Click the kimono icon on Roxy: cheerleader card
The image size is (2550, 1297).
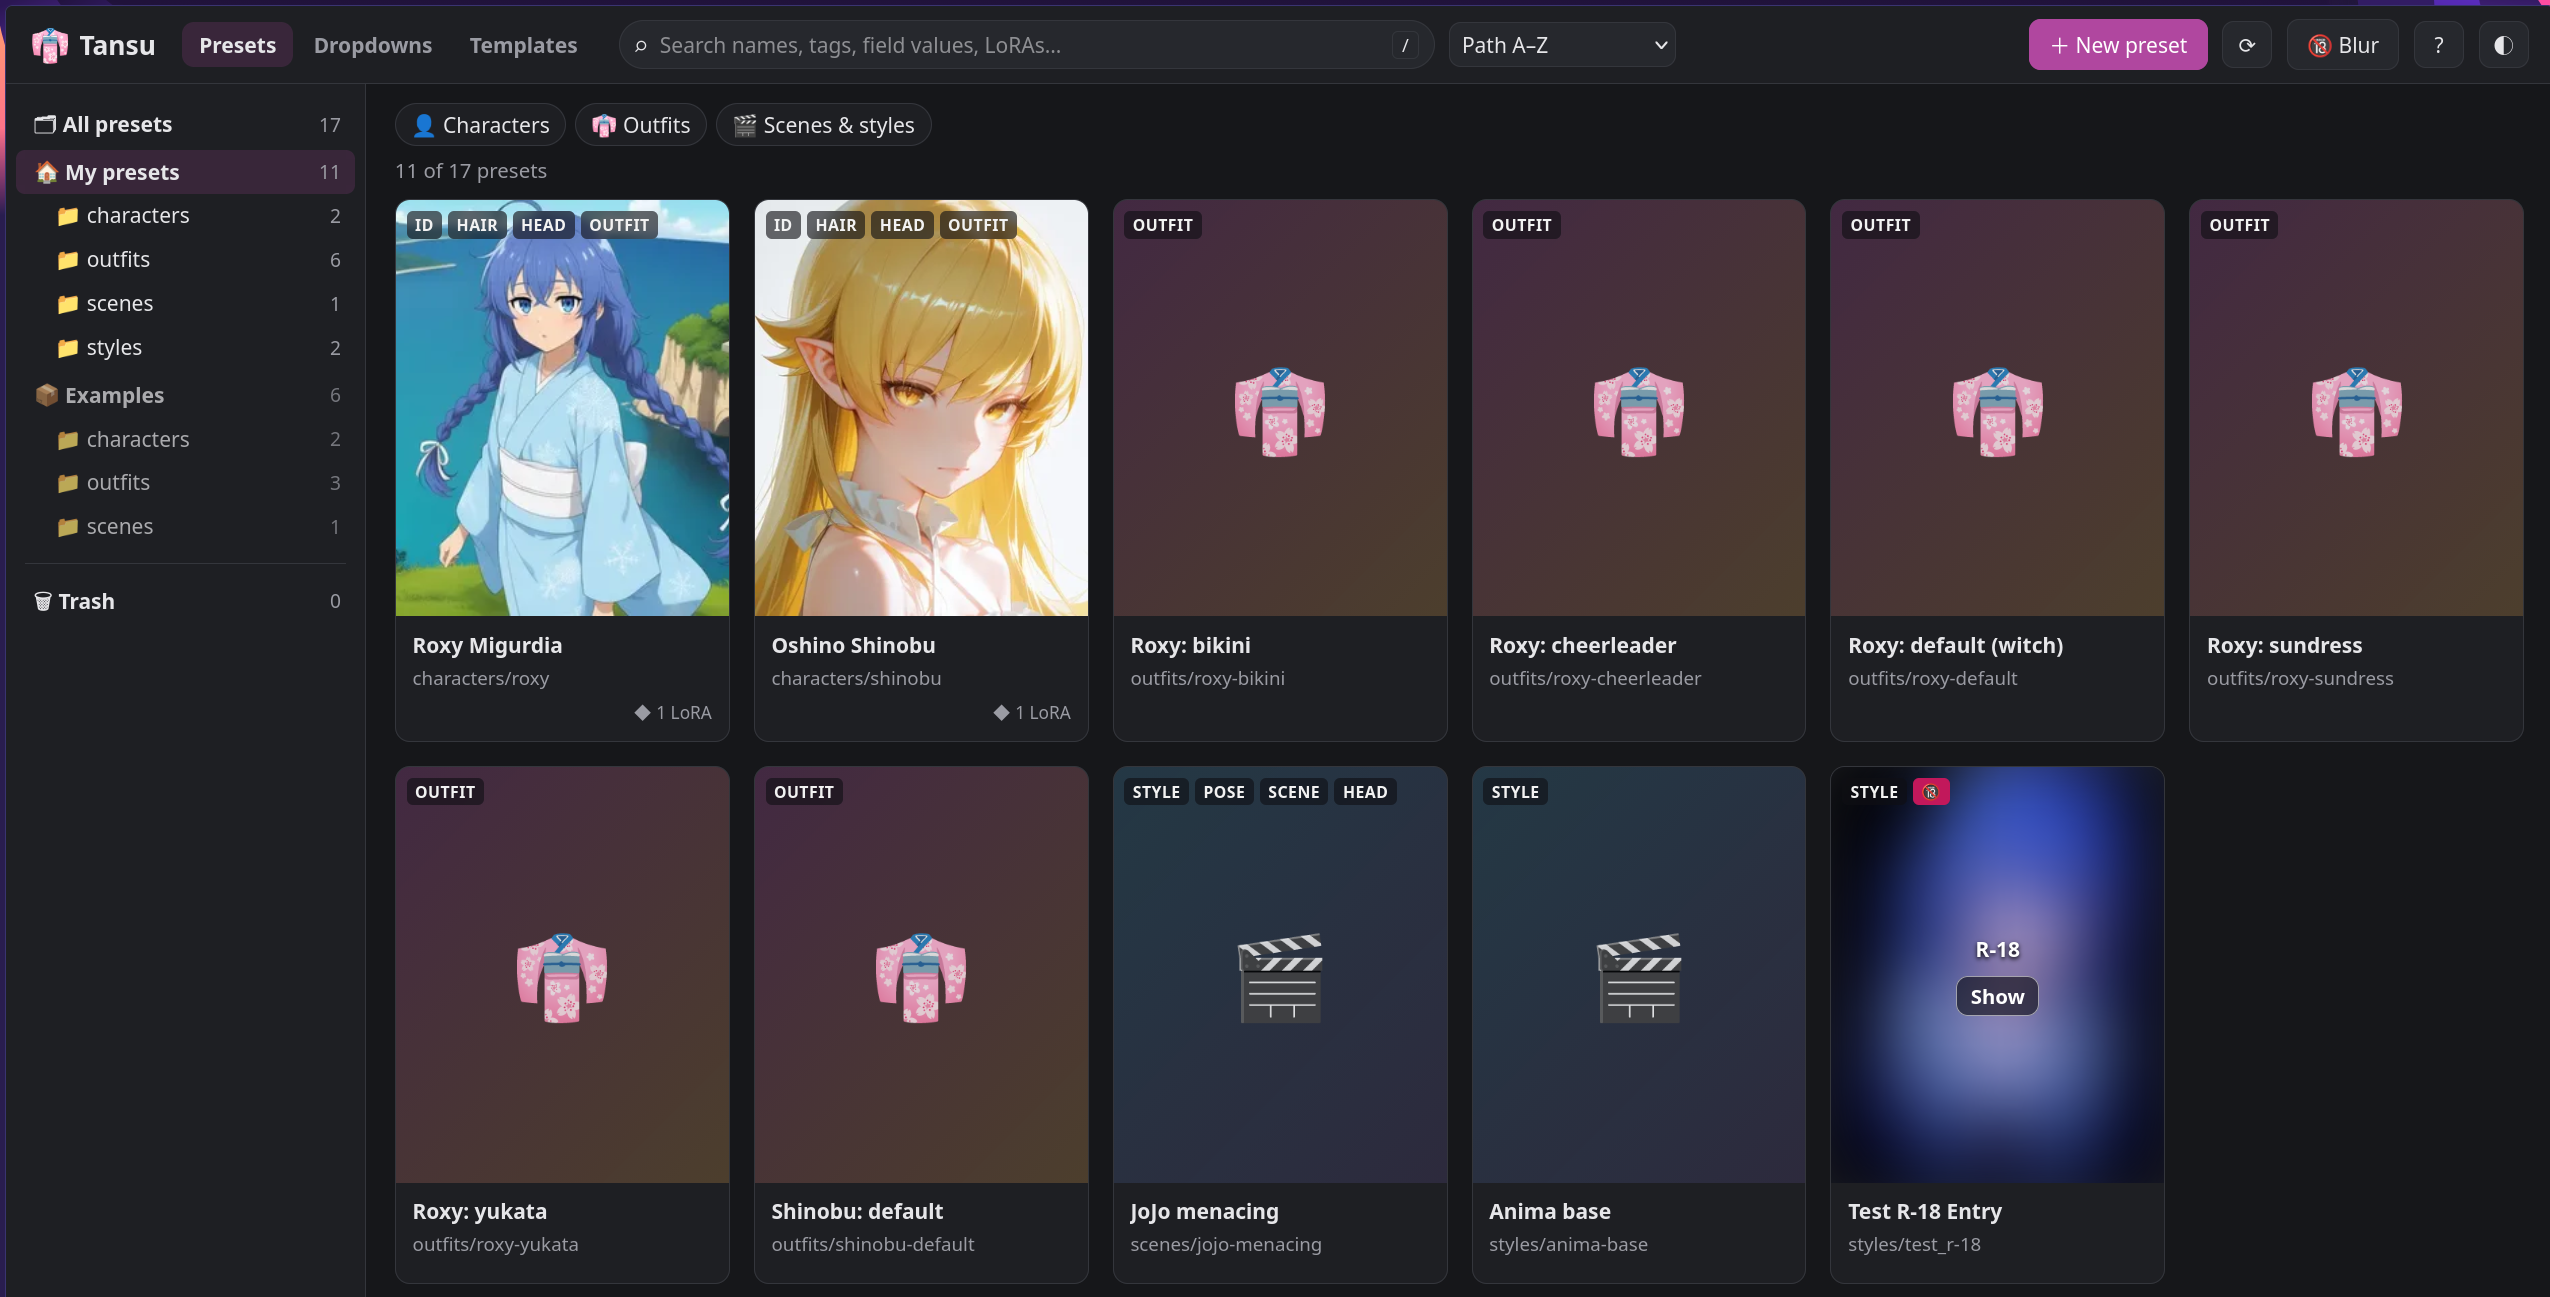[x=1638, y=411]
